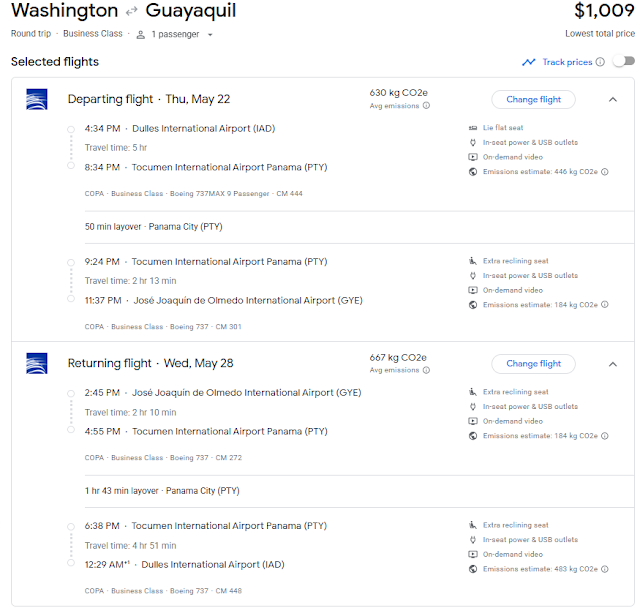Open info icon for 446 kg CO2e estimate
Screen dimensions: 640x608
click(x=605, y=172)
